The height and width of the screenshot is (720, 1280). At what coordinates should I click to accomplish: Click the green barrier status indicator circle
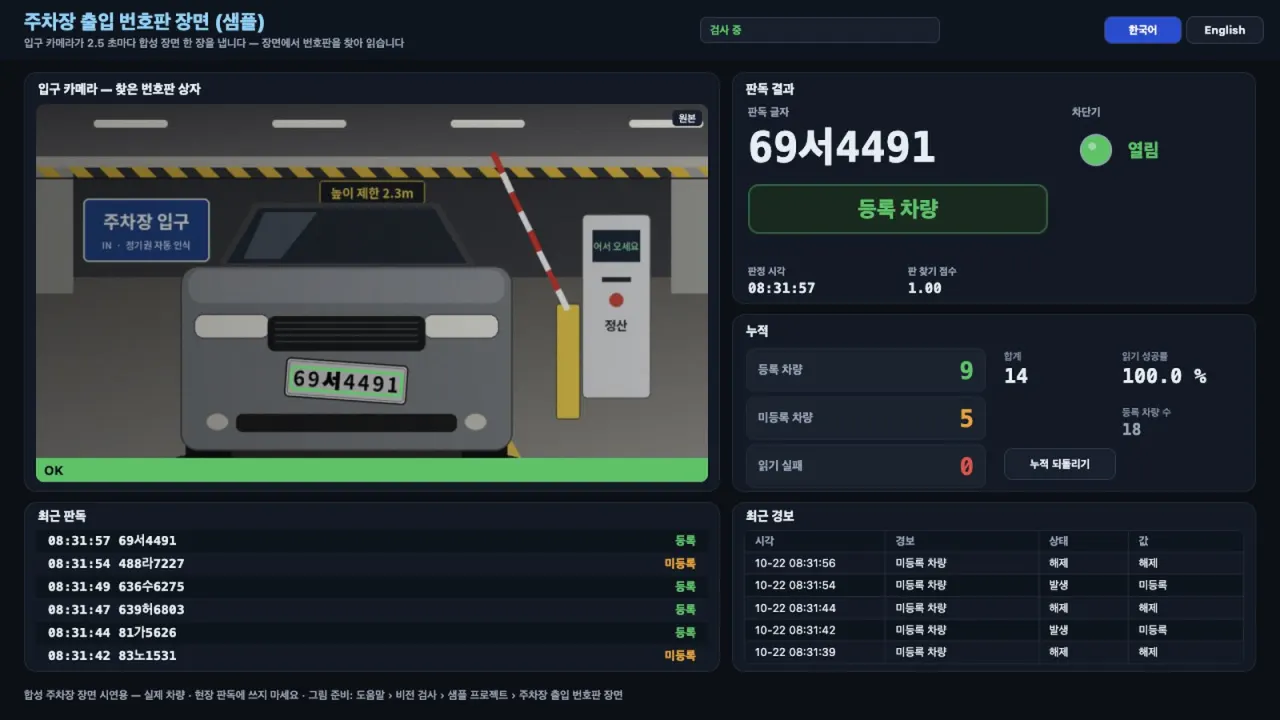1096,150
